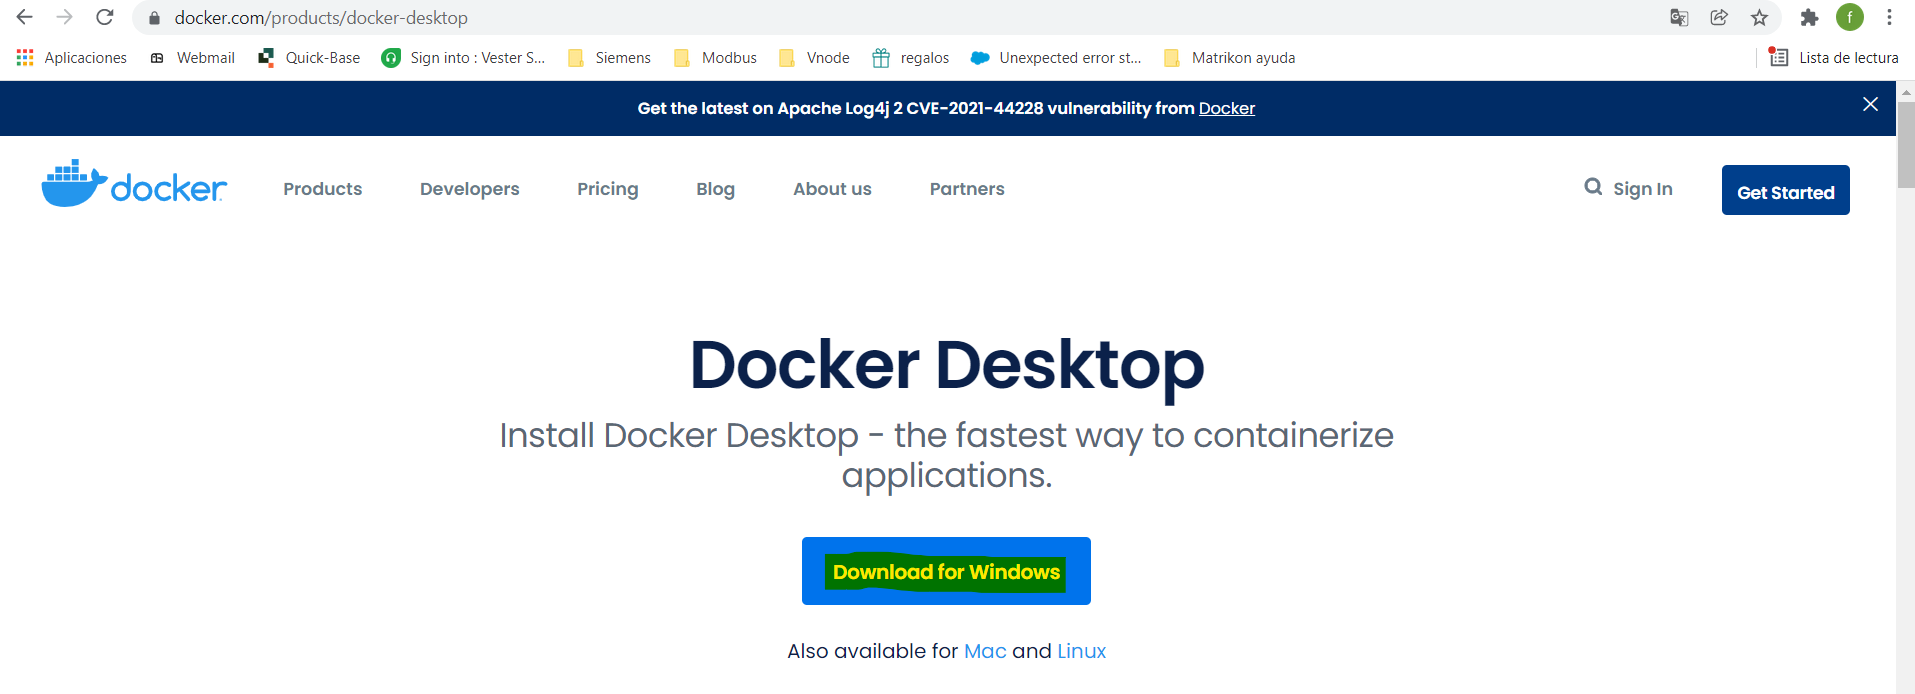Bookmark this page with the star icon

[x=1759, y=17]
